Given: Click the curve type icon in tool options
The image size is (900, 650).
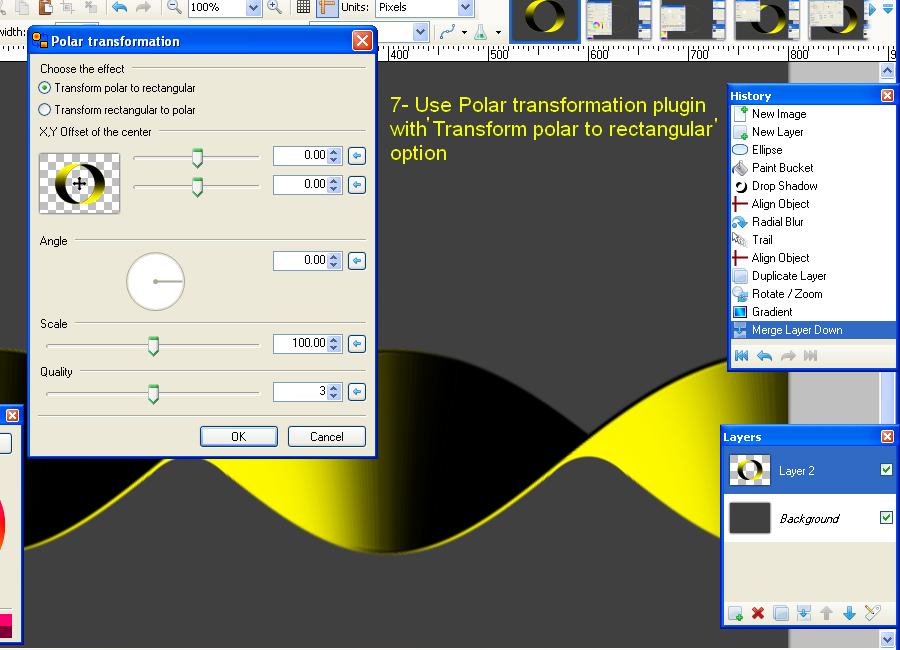Looking at the screenshot, I should 447,33.
